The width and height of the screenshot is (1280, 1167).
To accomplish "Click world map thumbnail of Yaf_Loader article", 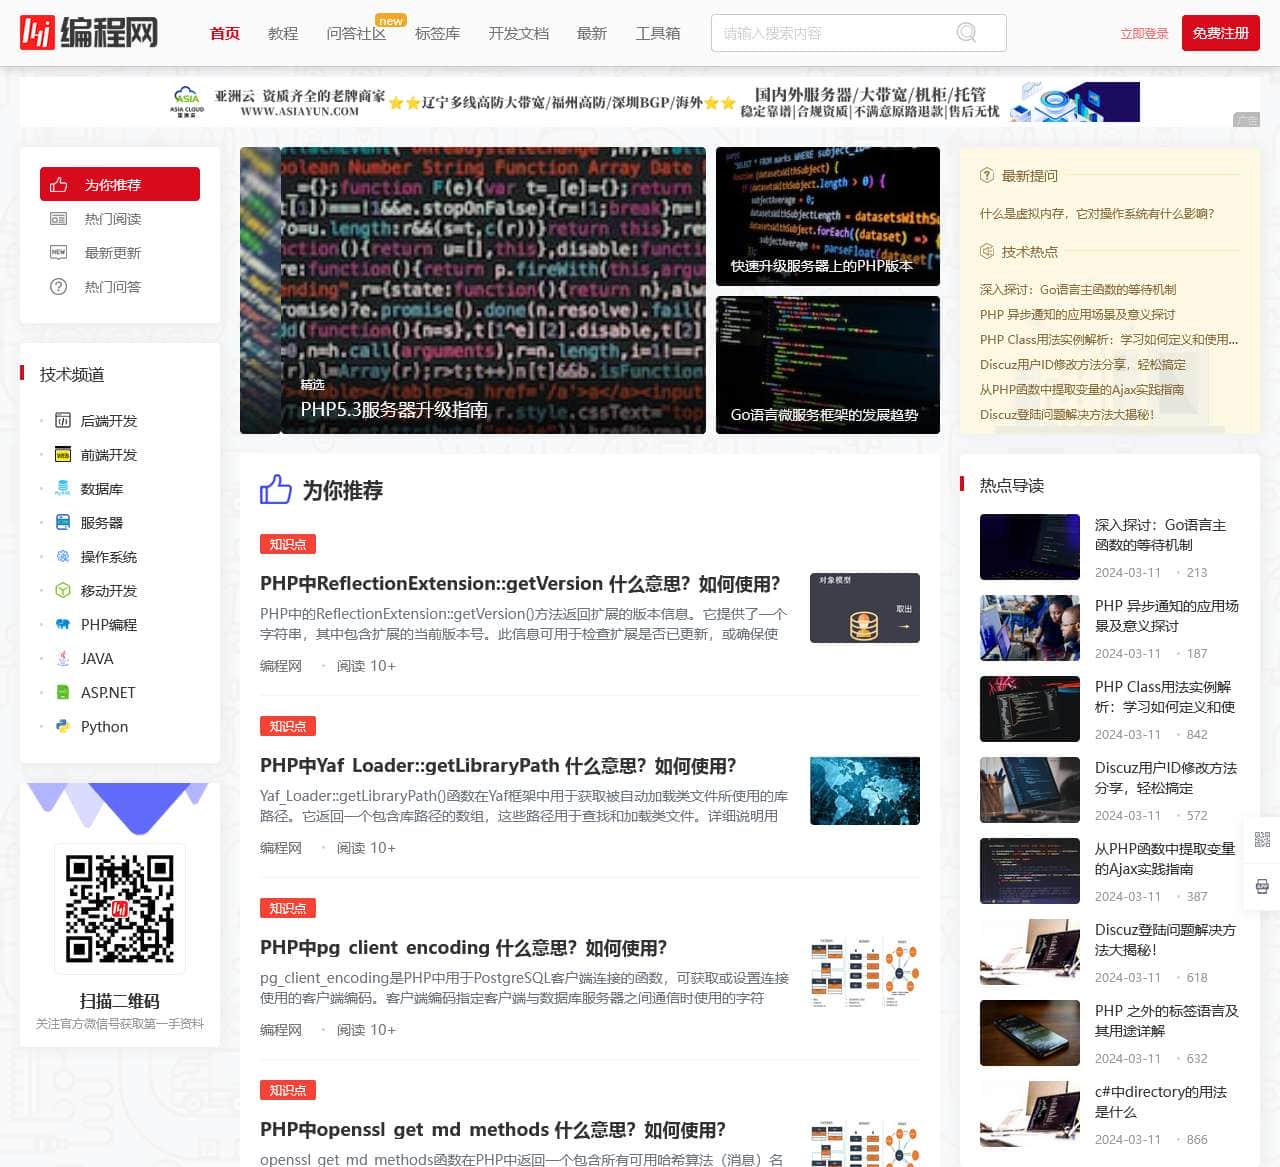I will (865, 790).
